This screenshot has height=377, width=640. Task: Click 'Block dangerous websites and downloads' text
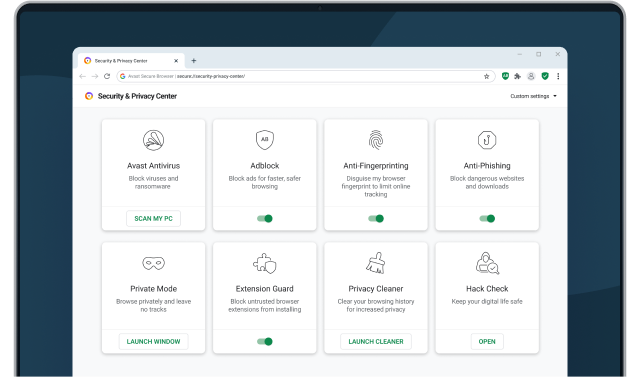(487, 182)
